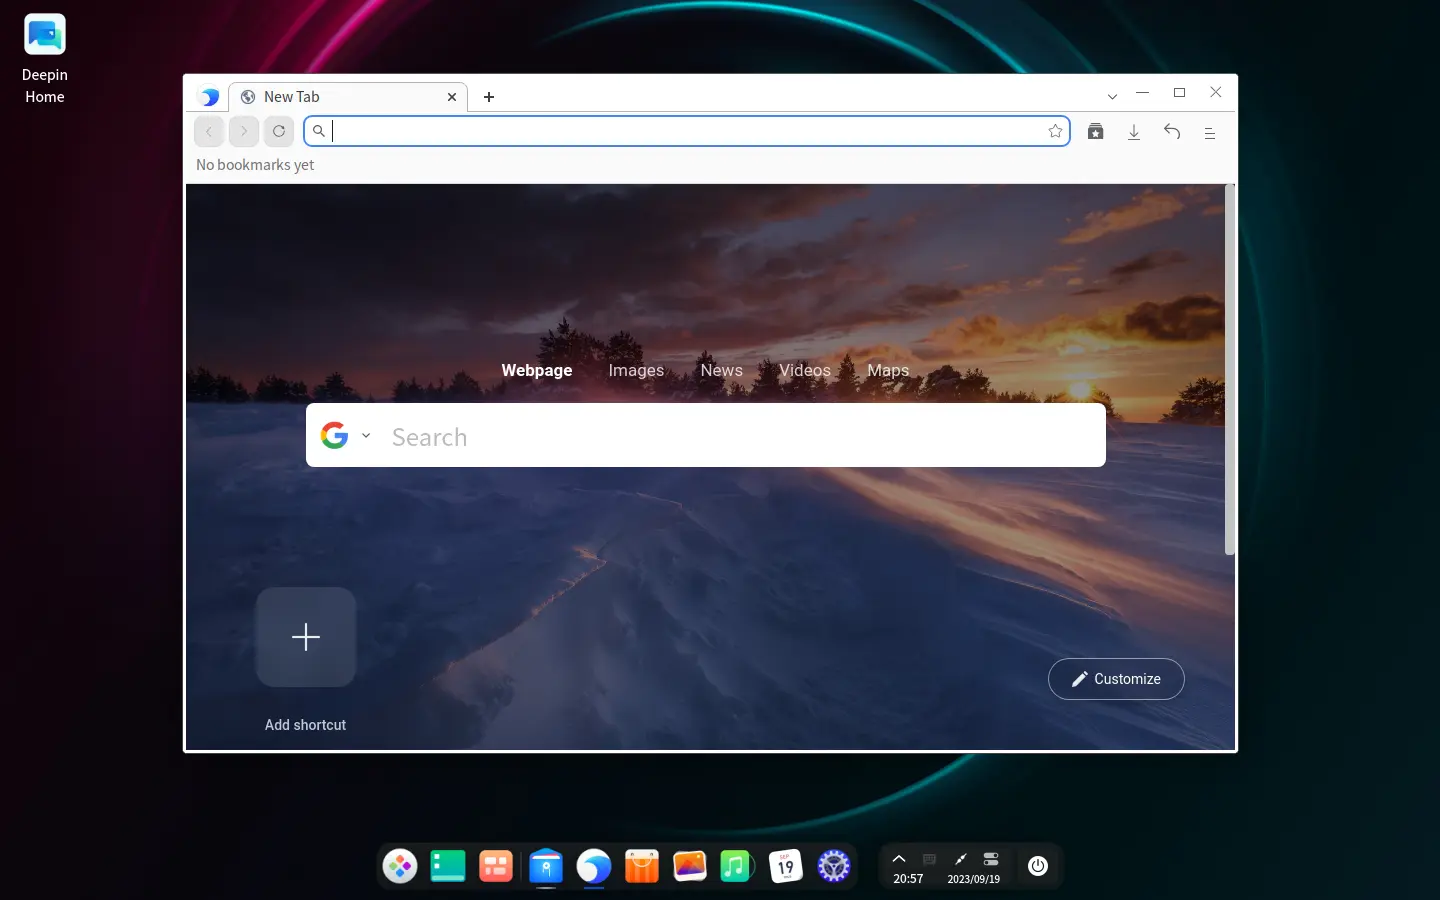Viewport: 1440px width, 900px height.
Task: Open a new tab with plus icon
Action: coord(489,97)
